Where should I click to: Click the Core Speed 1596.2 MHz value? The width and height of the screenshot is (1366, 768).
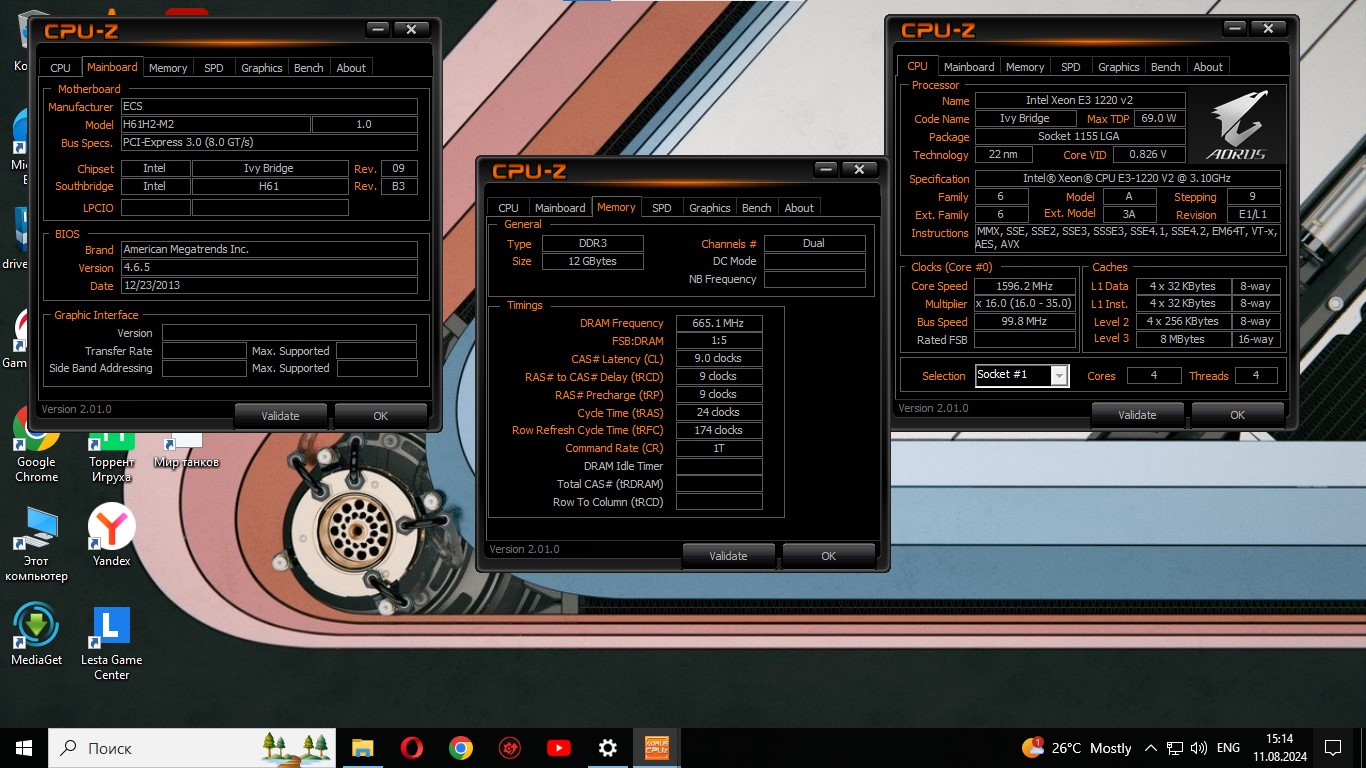(1025, 286)
